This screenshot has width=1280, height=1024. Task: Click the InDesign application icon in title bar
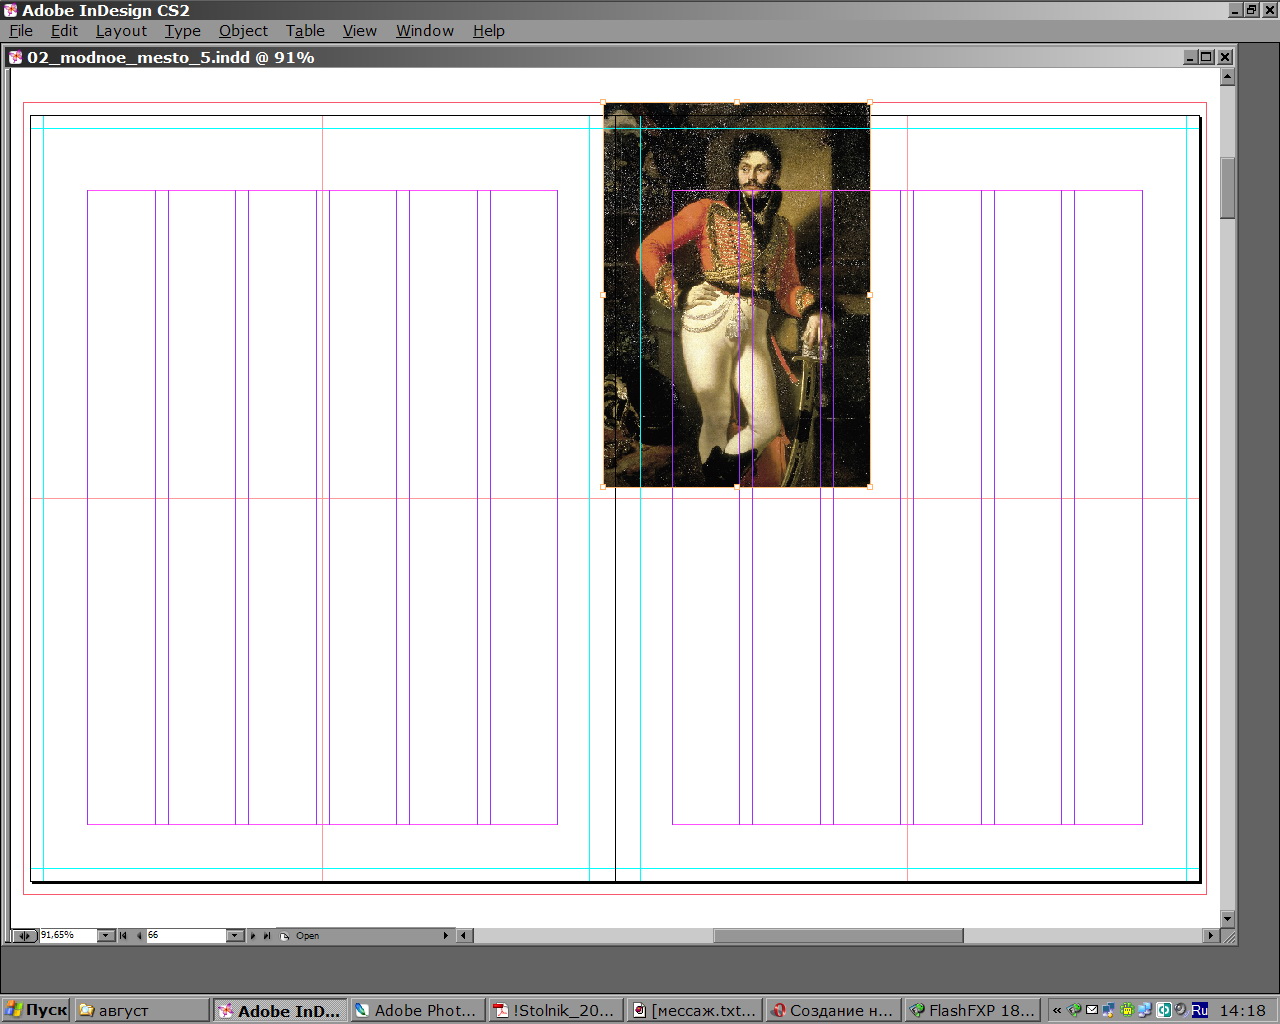pos(10,10)
